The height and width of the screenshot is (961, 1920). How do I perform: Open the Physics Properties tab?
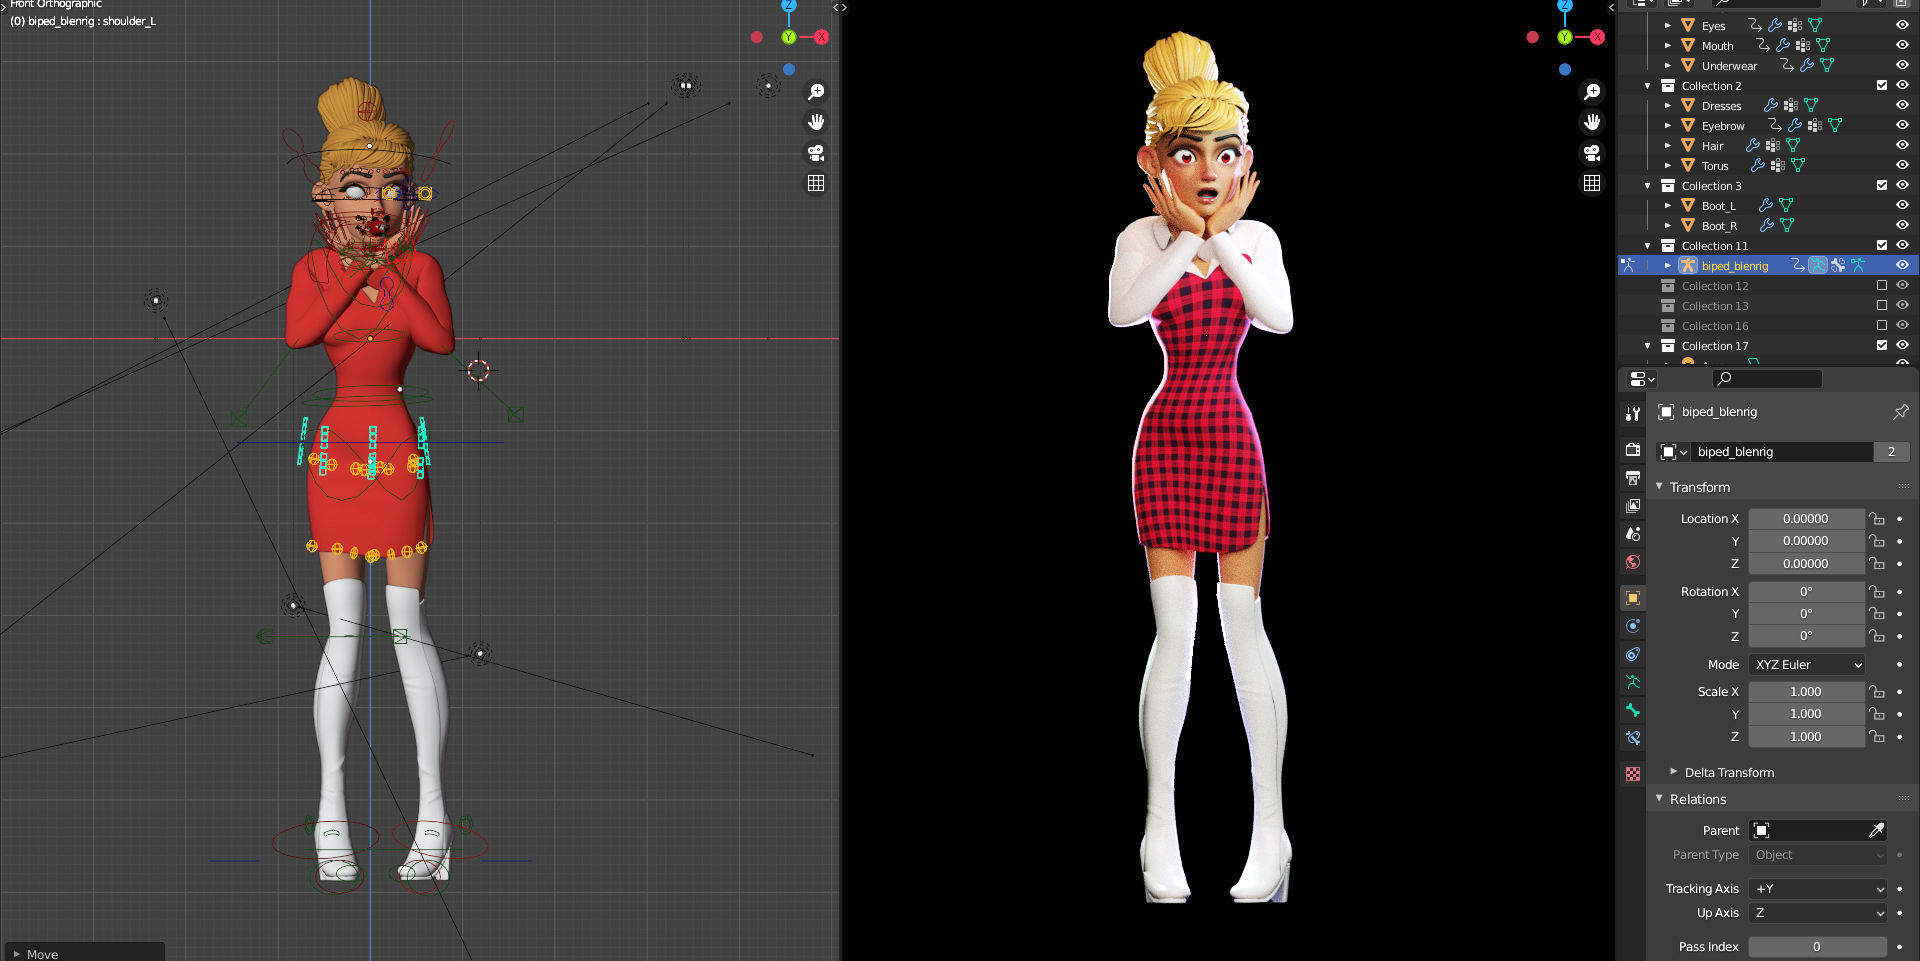pos(1633,625)
